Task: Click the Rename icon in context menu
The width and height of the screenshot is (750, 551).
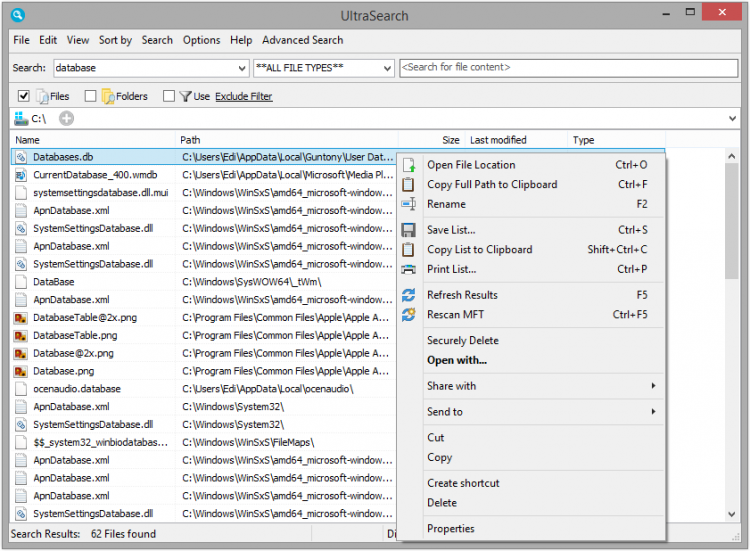Action: pos(408,204)
